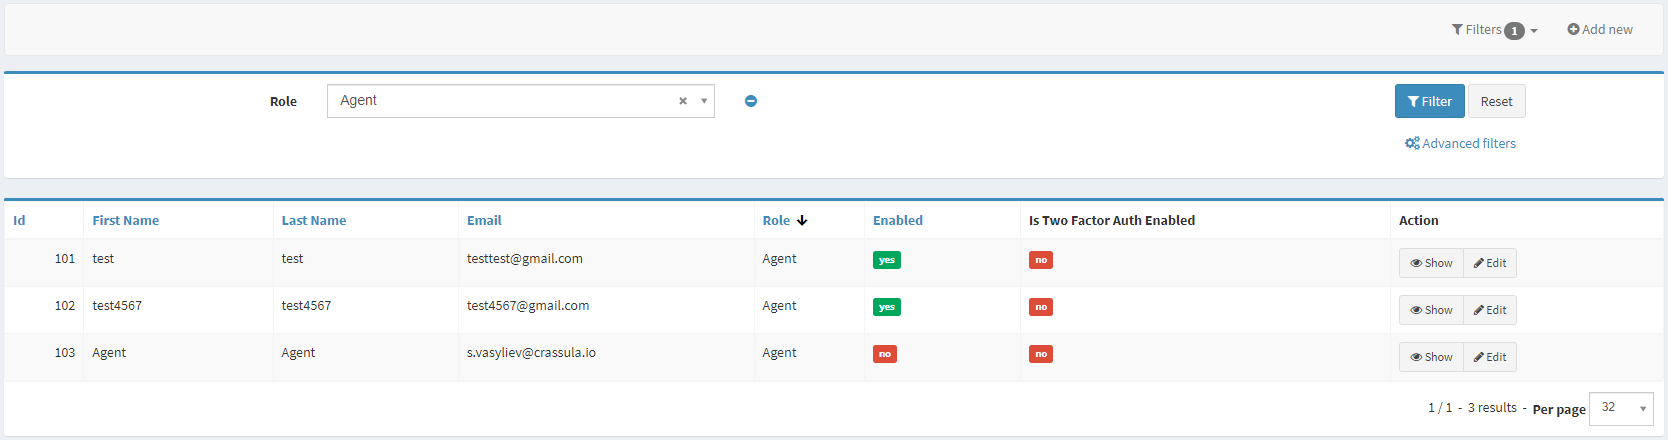Open Advanced filters link

1460,144
